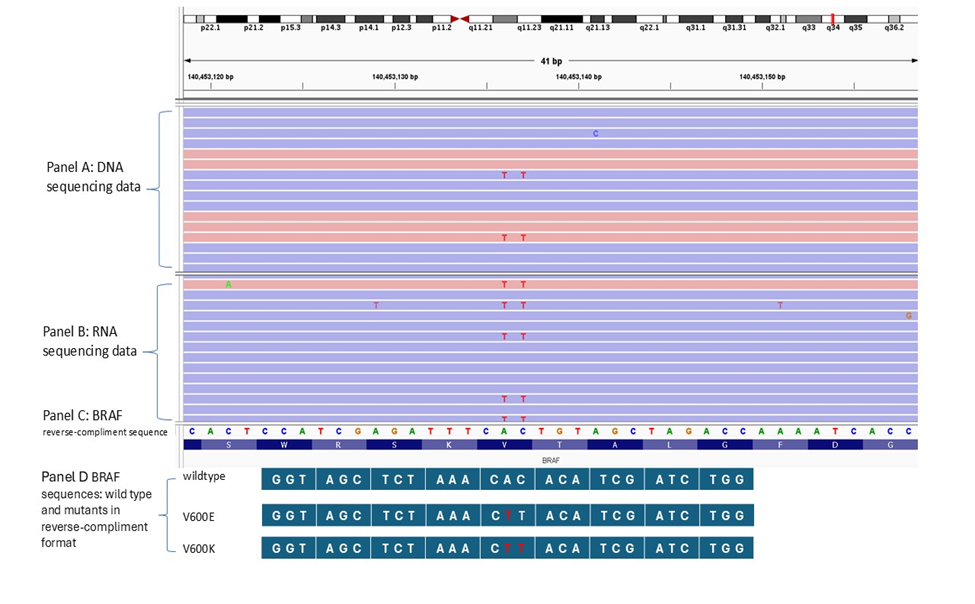Click the 140,453,130 bp ruler position

(x=395, y=76)
